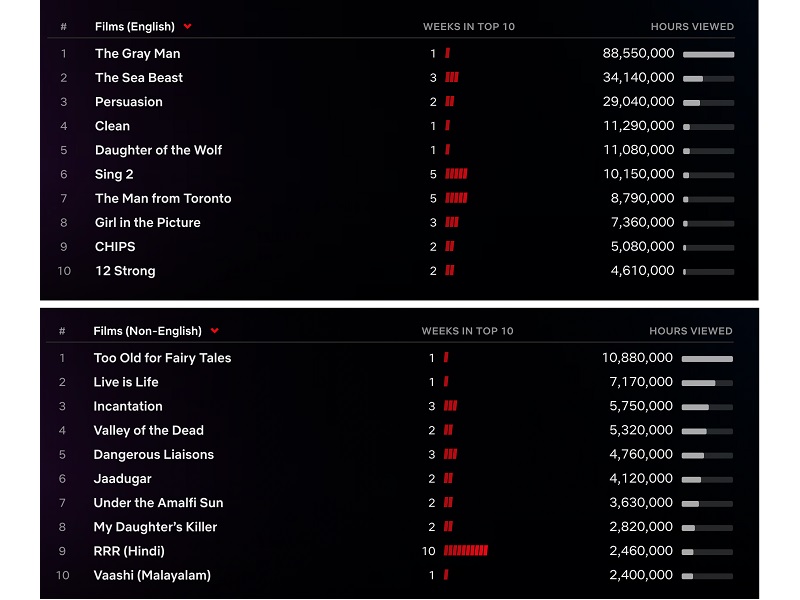The height and width of the screenshot is (600, 800).
Task: Click the weeks bars for Incantation
Action: click(450, 406)
